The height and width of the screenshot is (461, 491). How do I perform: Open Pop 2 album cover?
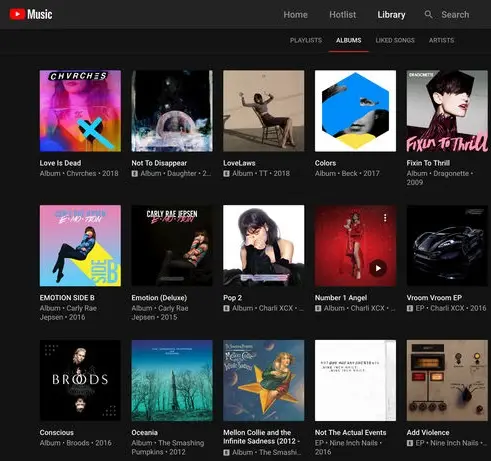pyautogui.click(x=264, y=246)
